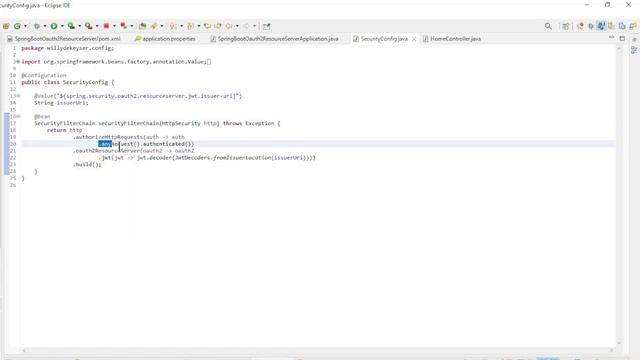Click the Previous Annotation toolbar icon
Viewport: 640px width, 360px height.
pyautogui.click(x=190, y=26)
